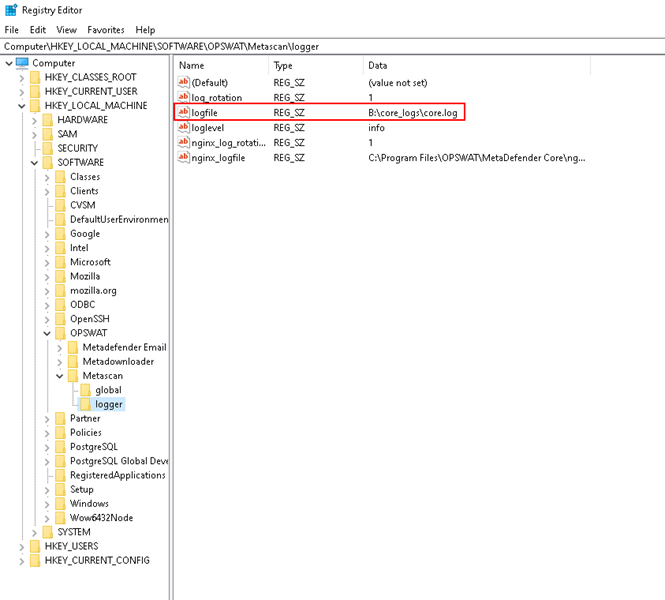Viewport: 665px width, 600px height.
Task: Click the OPSWAT folder icon
Action: pos(61,333)
